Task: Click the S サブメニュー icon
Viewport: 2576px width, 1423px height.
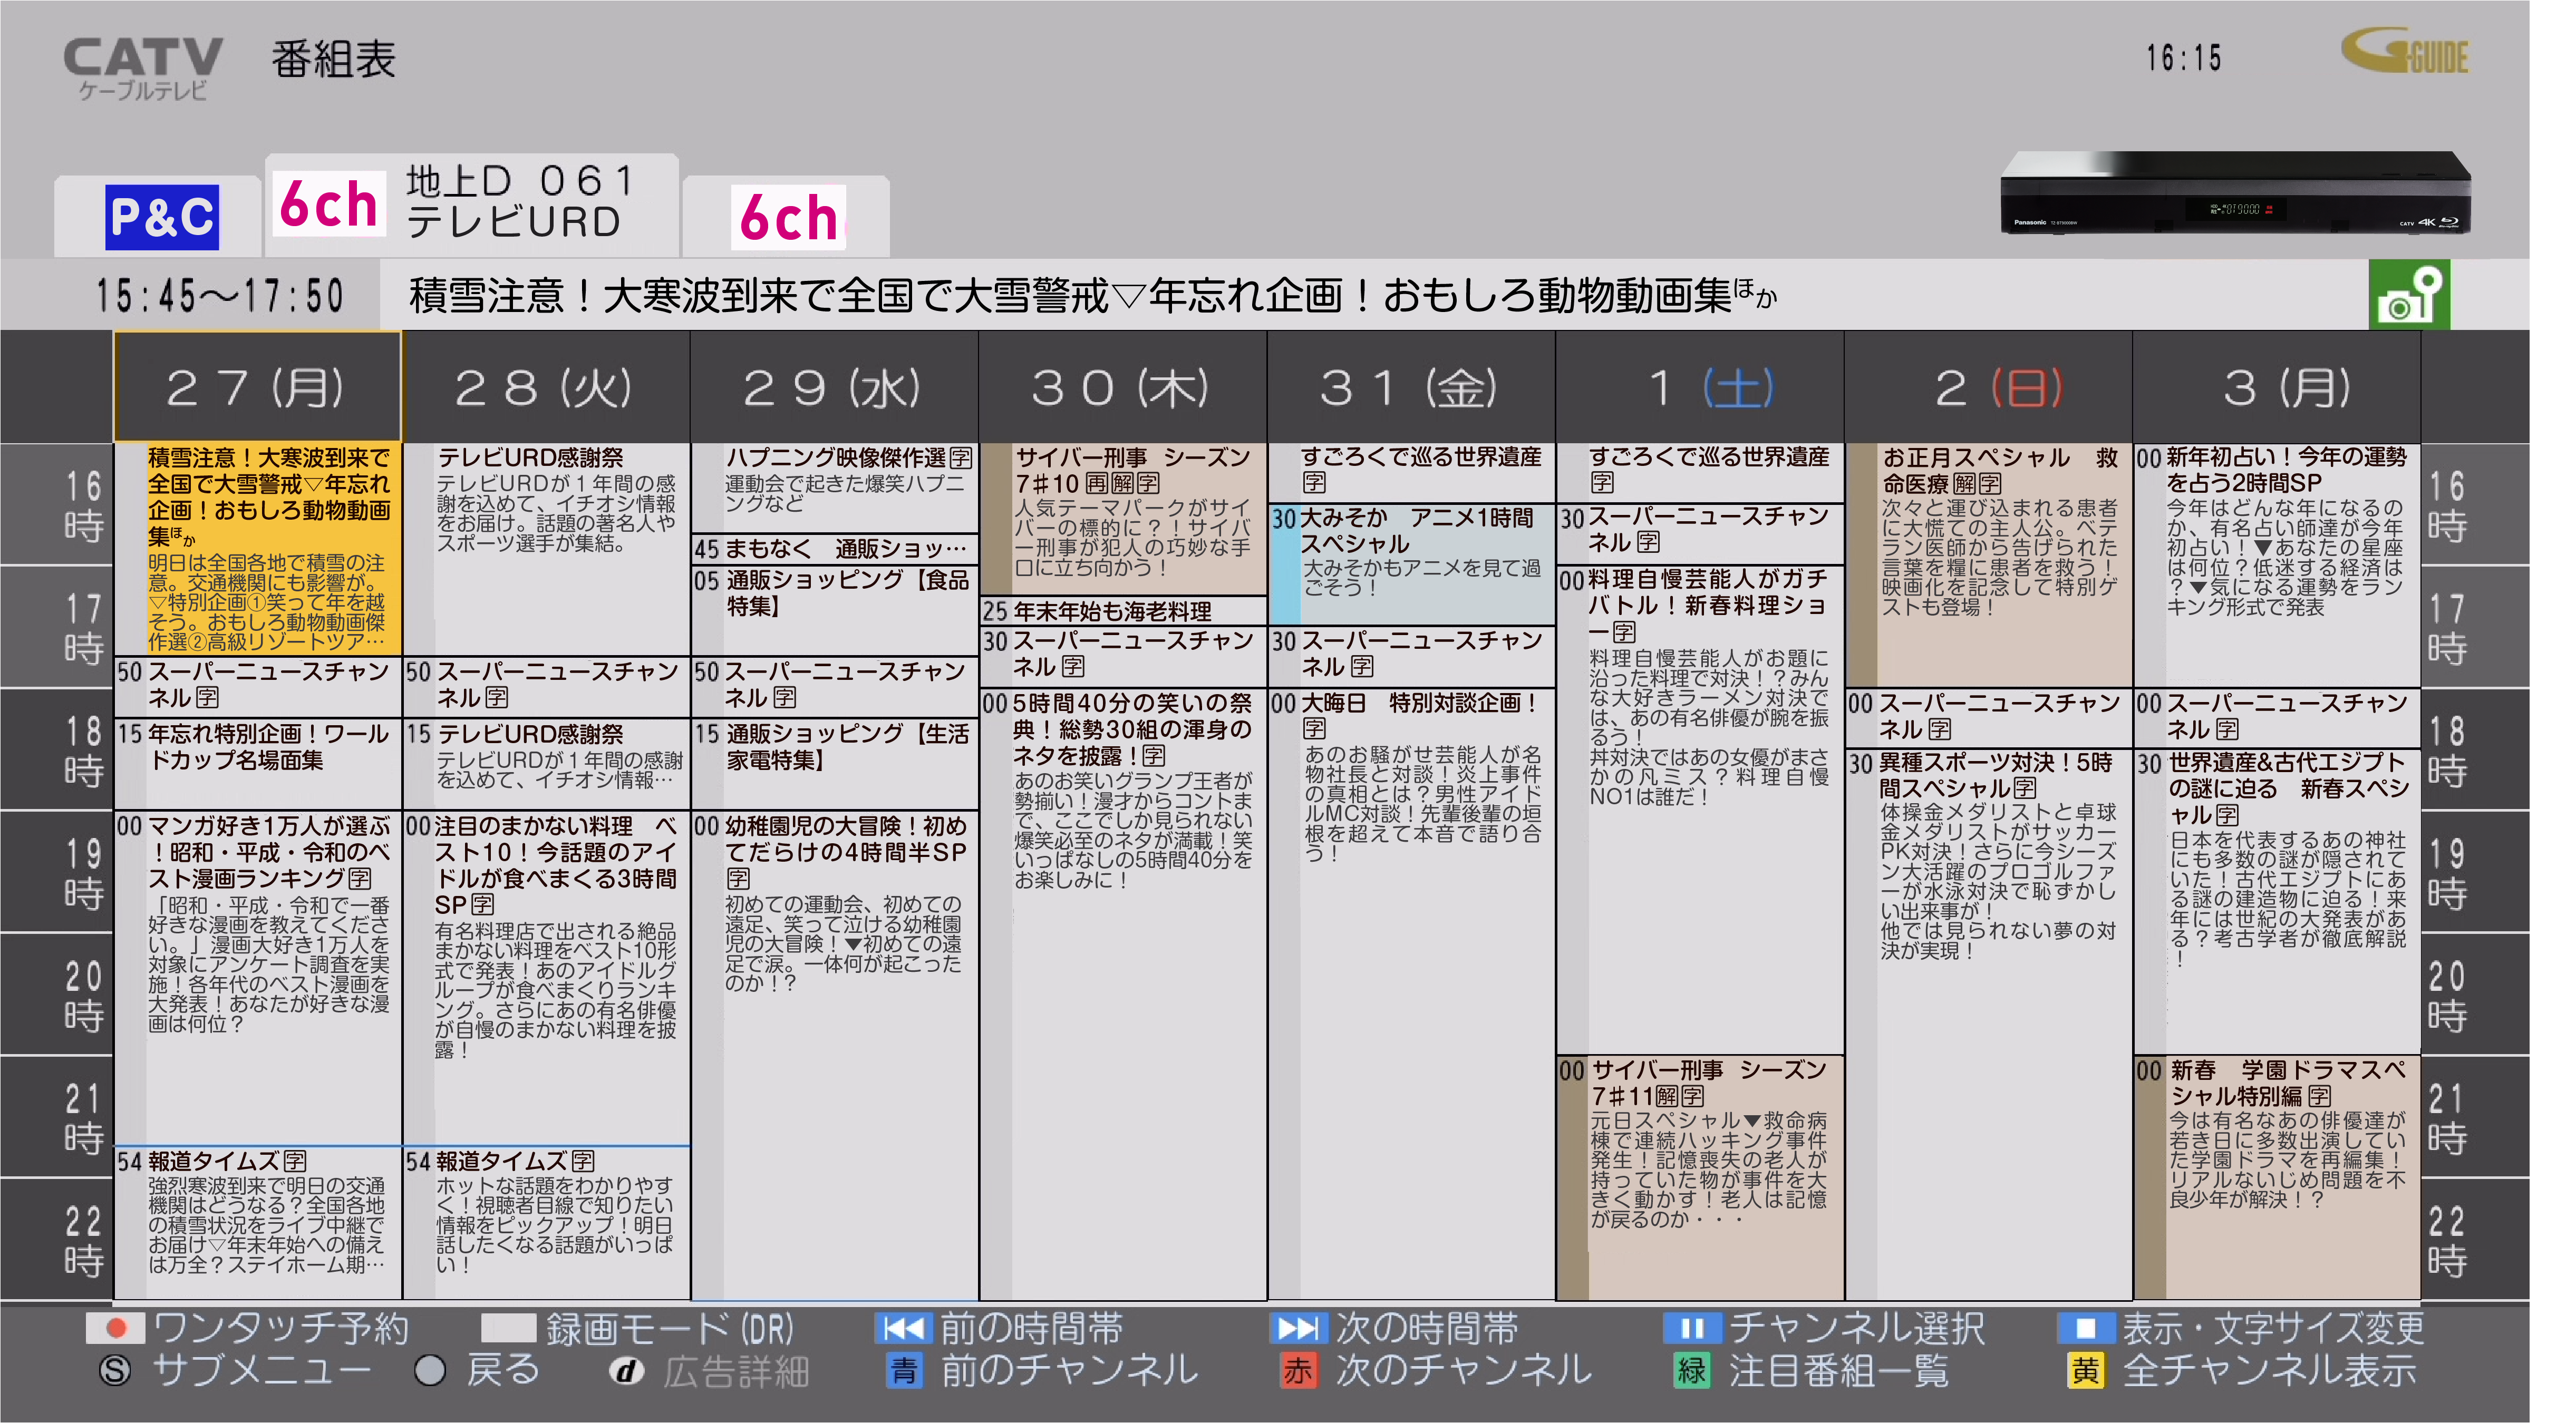Action: pos(115,1371)
